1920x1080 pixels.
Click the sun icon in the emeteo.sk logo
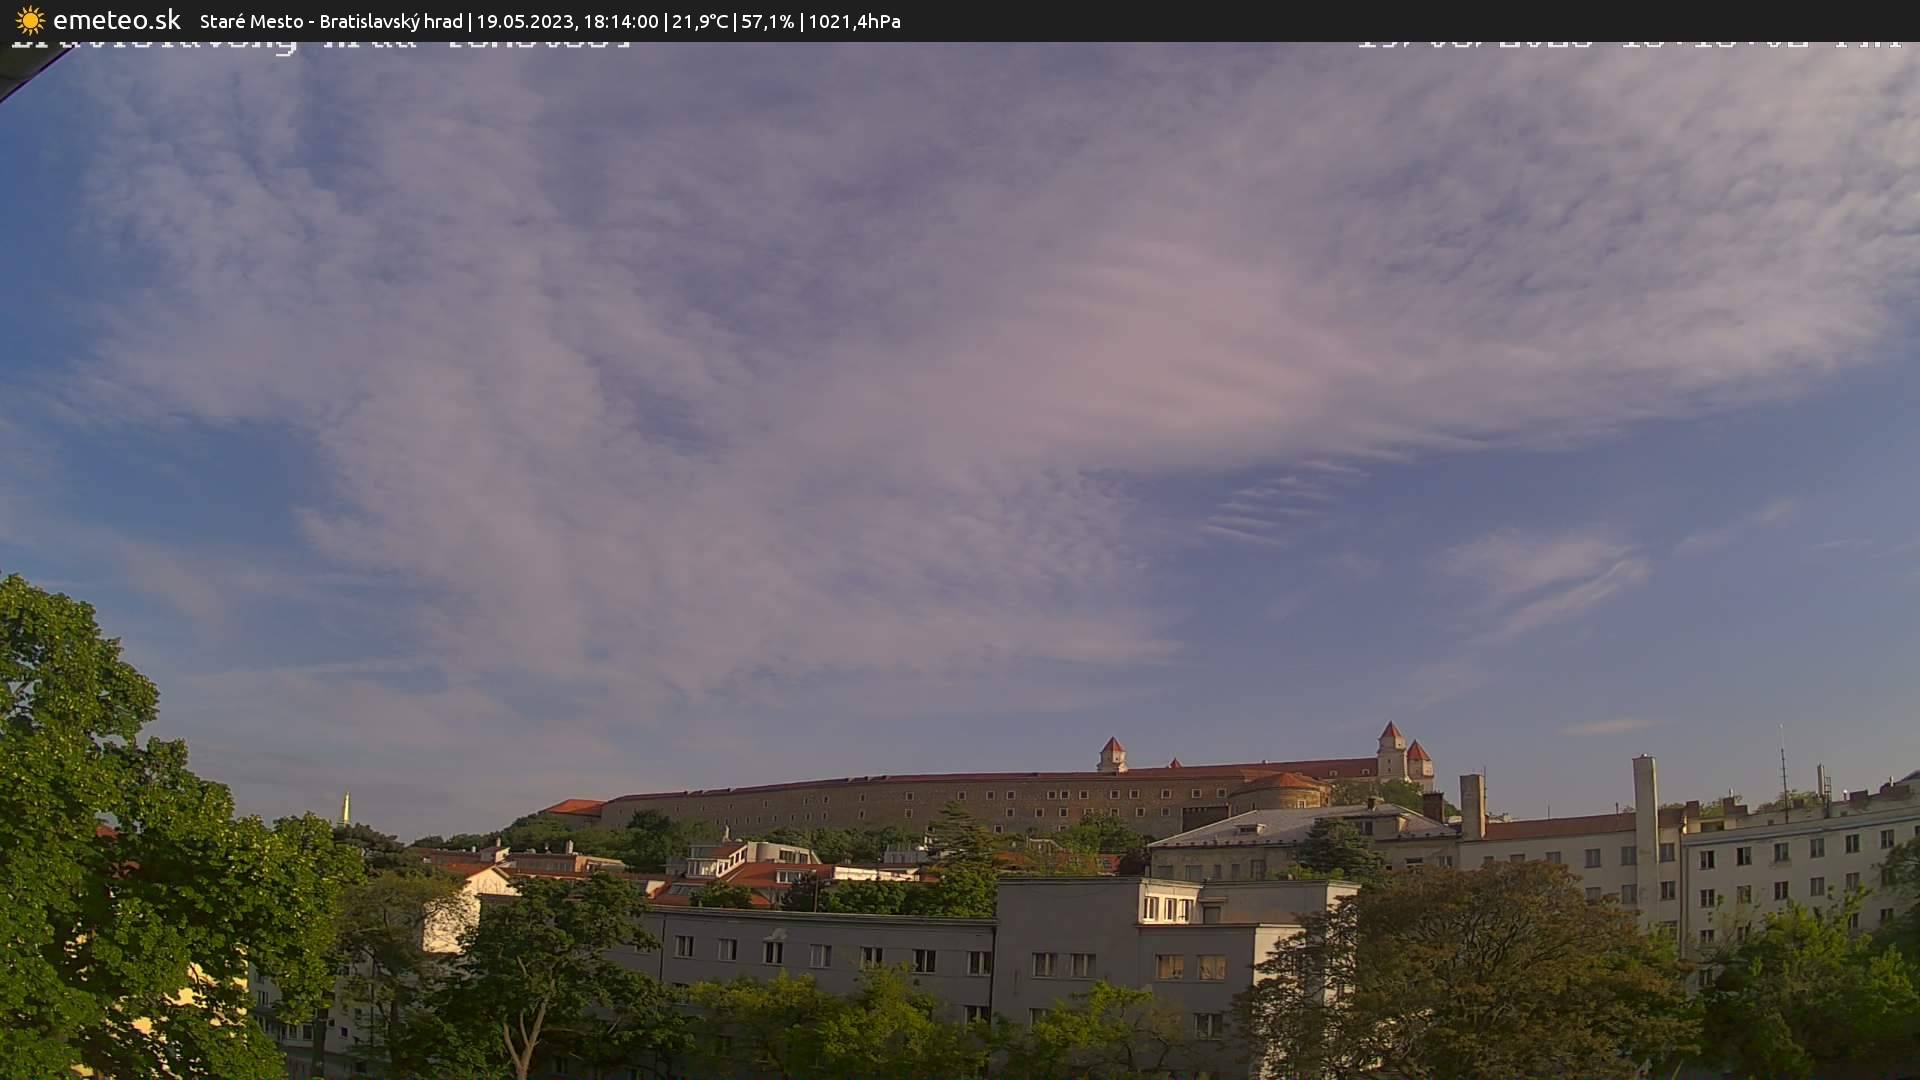pyautogui.click(x=29, y=21)
